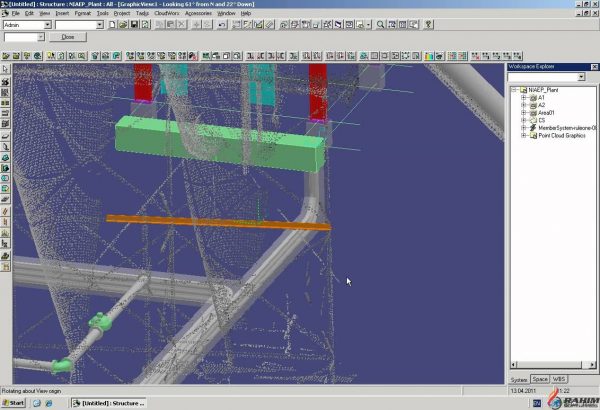
Task: Open the Accessories menu
Action: [198, 13]
